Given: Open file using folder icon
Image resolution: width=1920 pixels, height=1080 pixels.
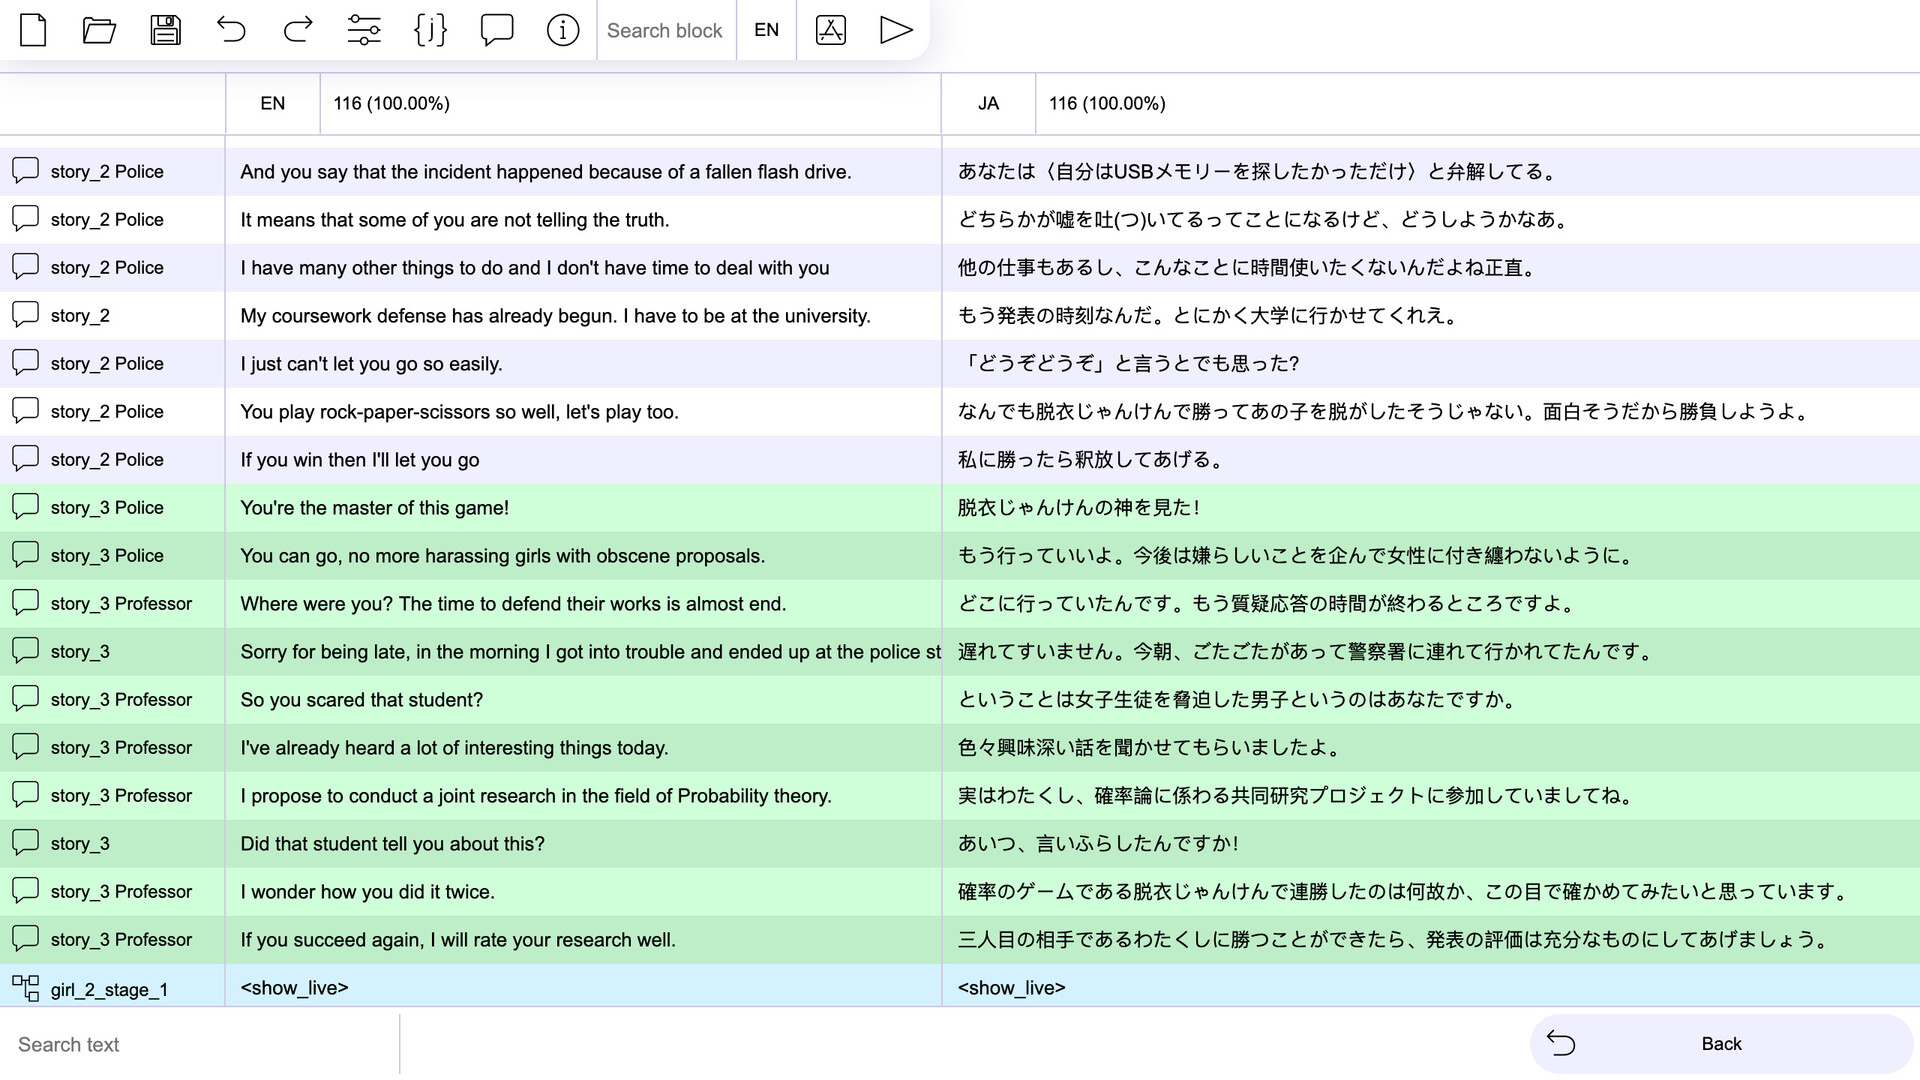Looking at the screenshot, I should point(100,29).
